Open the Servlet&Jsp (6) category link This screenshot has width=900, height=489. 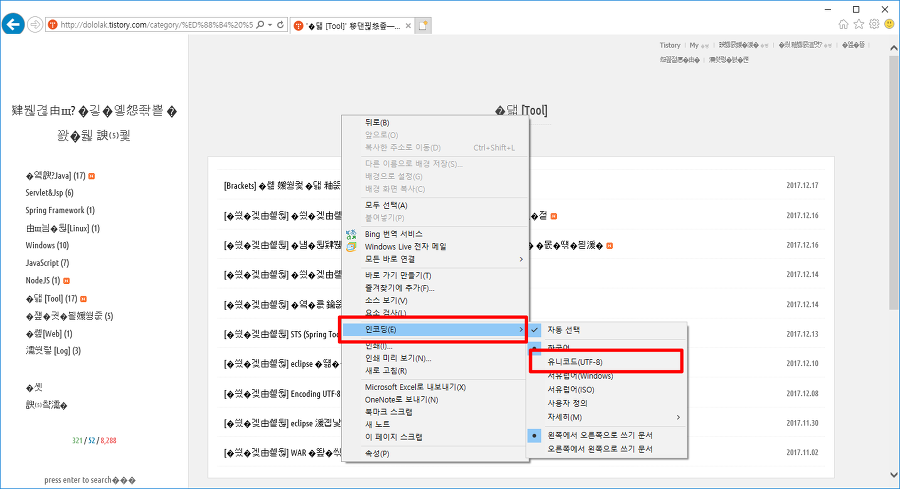[49, 193]
